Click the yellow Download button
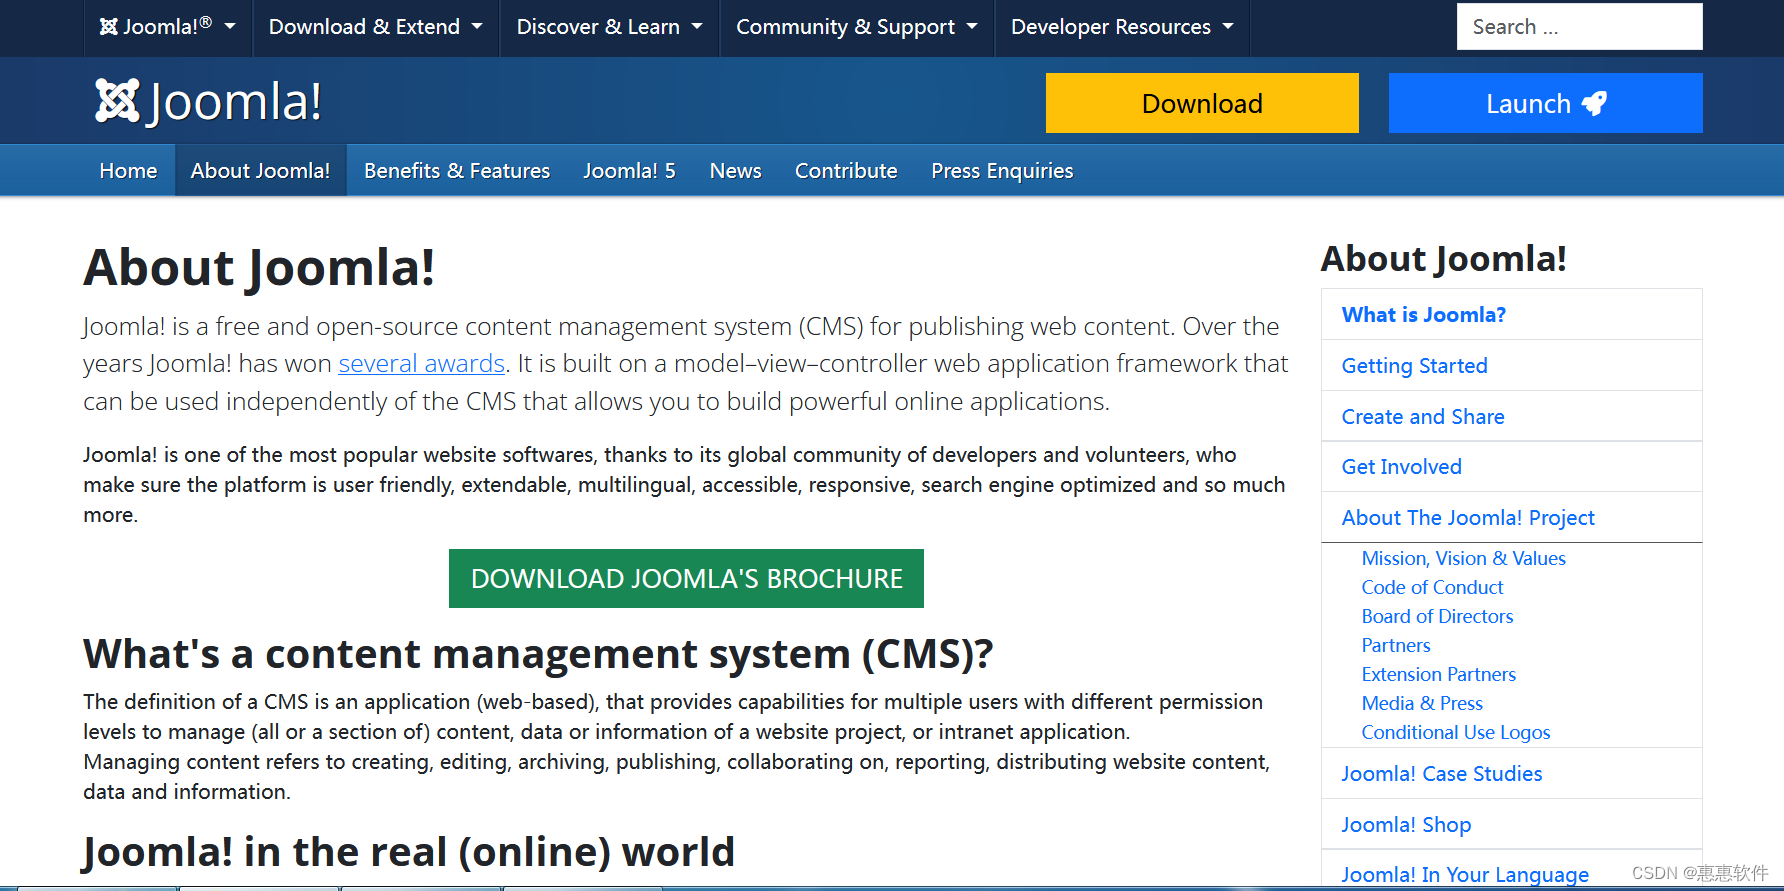This screenshot has width=1784, height=891. [x=1202, y=103]
